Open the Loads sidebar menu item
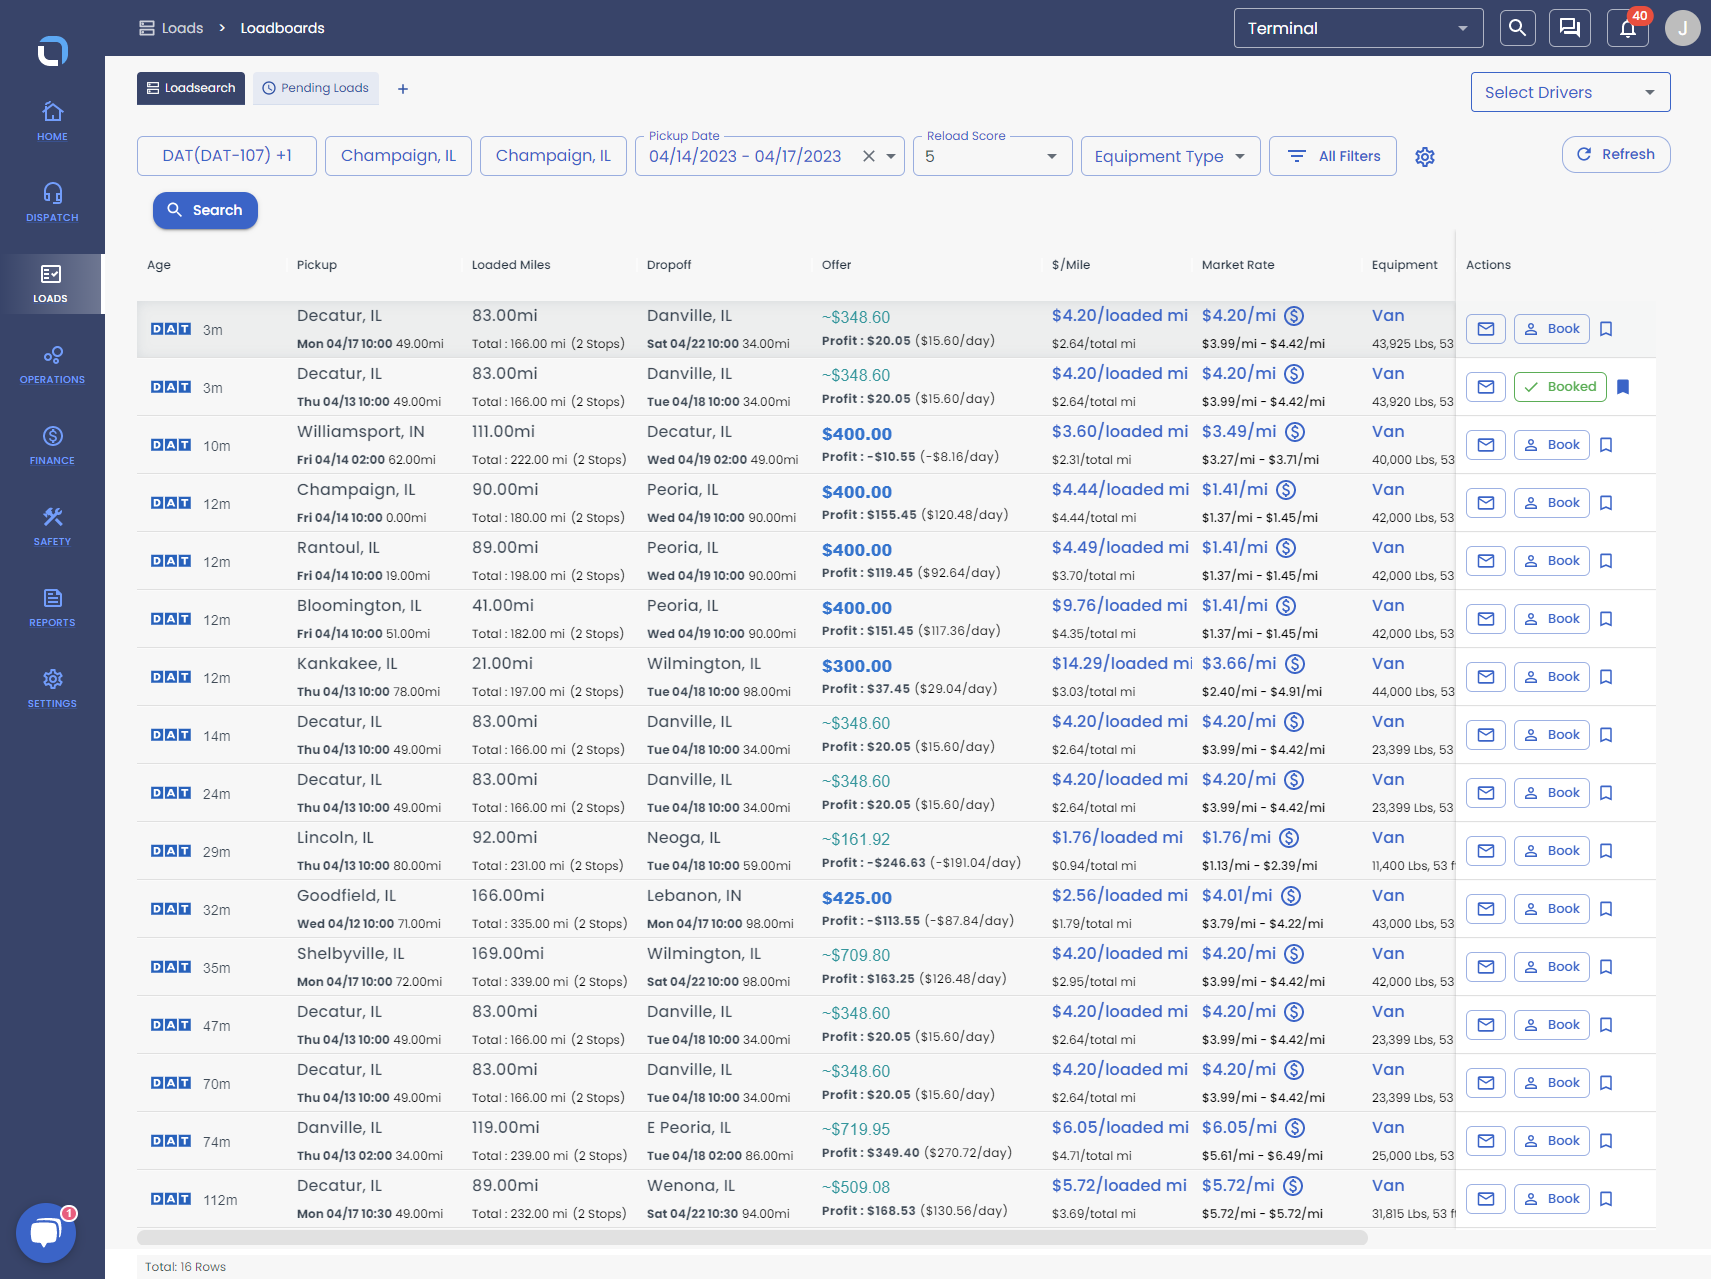The width and height of the screenshot is (1711, 1279). coord(52,284)
